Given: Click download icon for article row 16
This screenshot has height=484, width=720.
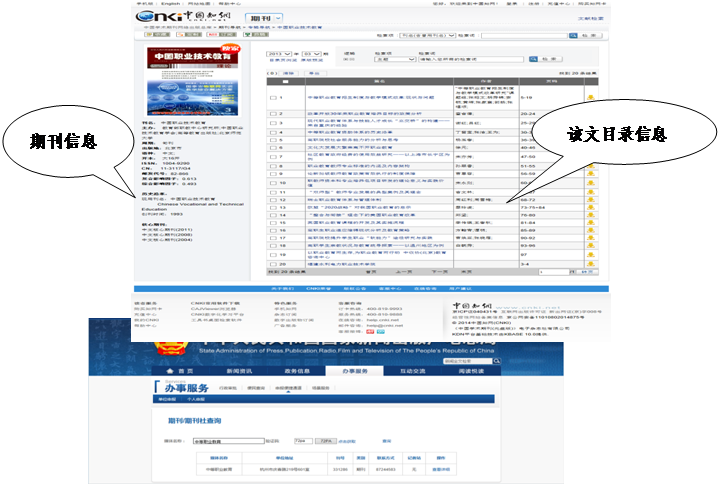Looking at the screenshot, I should [x=591, y=230].
